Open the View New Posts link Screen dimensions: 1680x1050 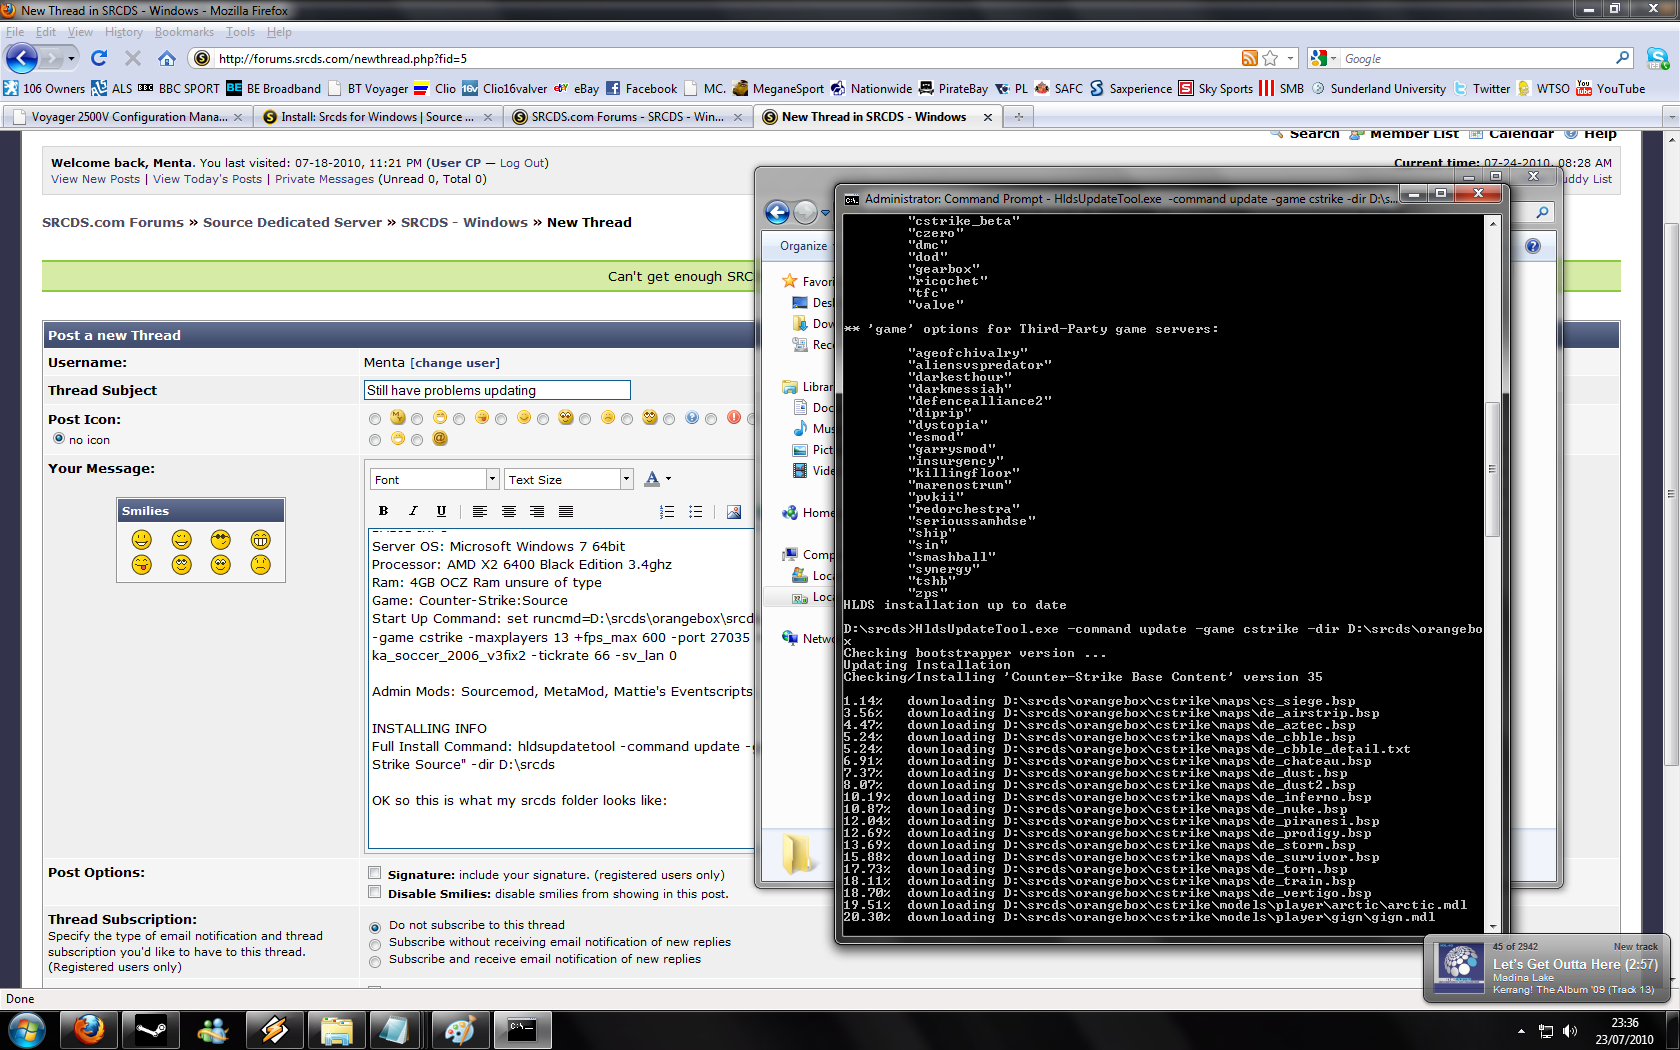96,179
